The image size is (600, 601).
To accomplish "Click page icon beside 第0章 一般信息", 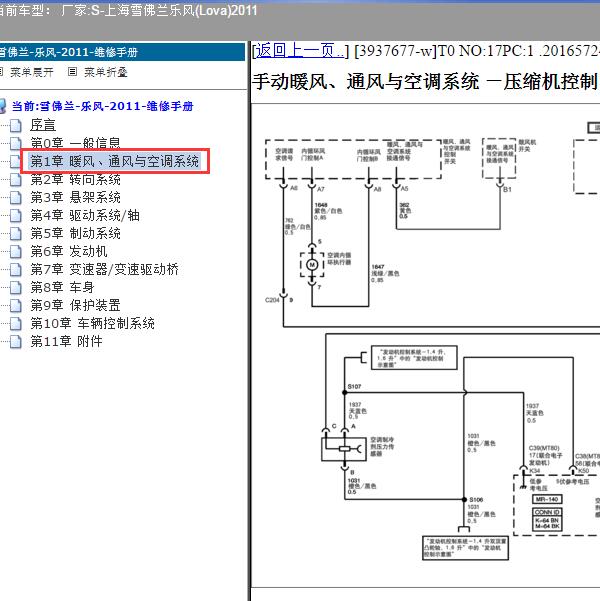I will coord(16,143).
